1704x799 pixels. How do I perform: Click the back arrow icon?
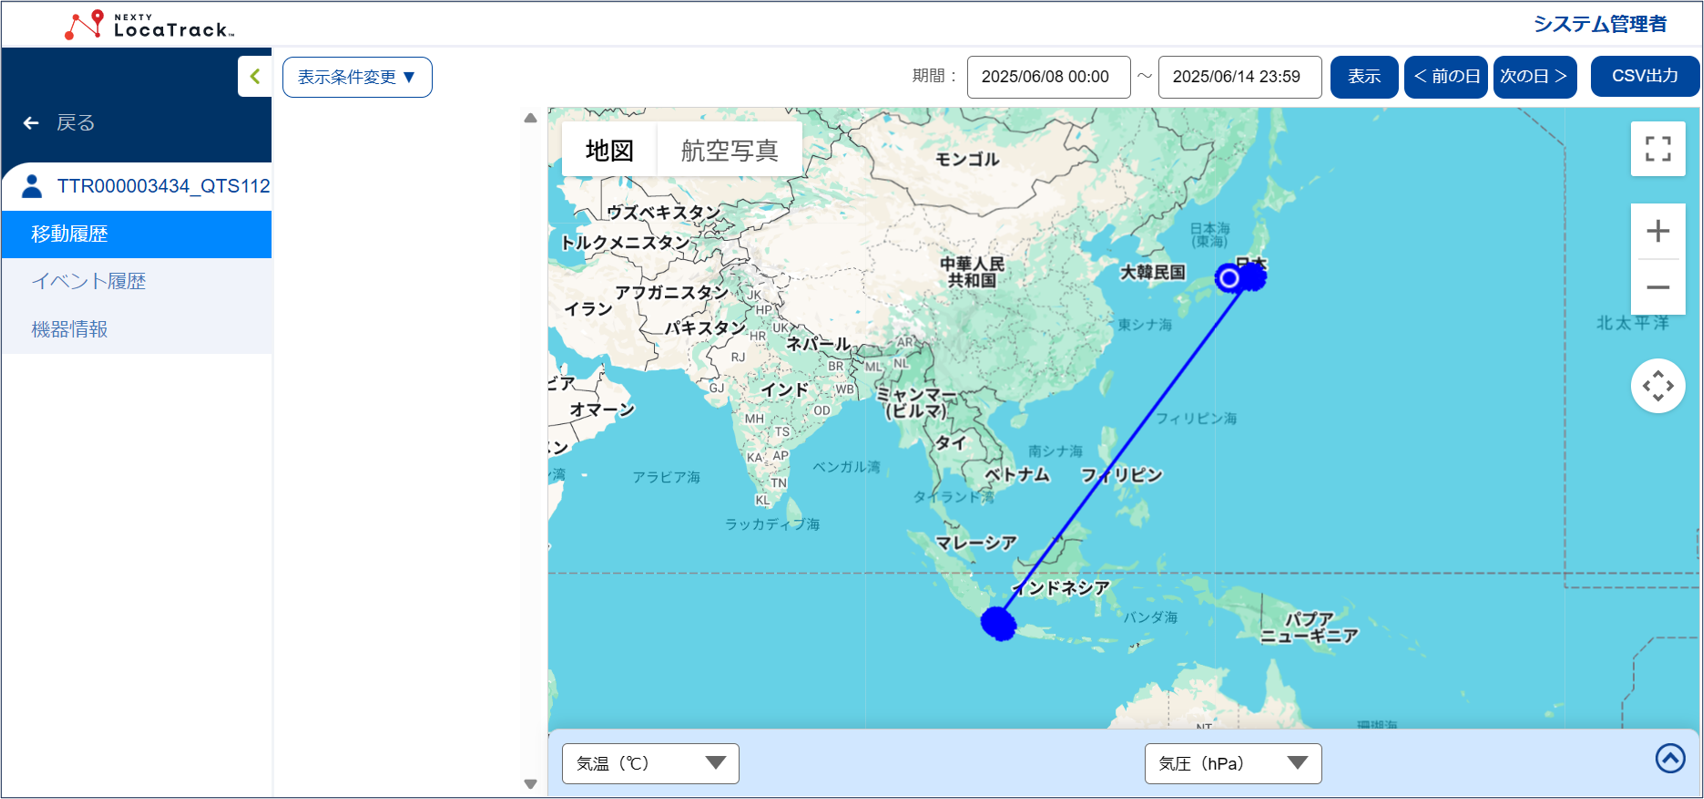click(31, 123)
